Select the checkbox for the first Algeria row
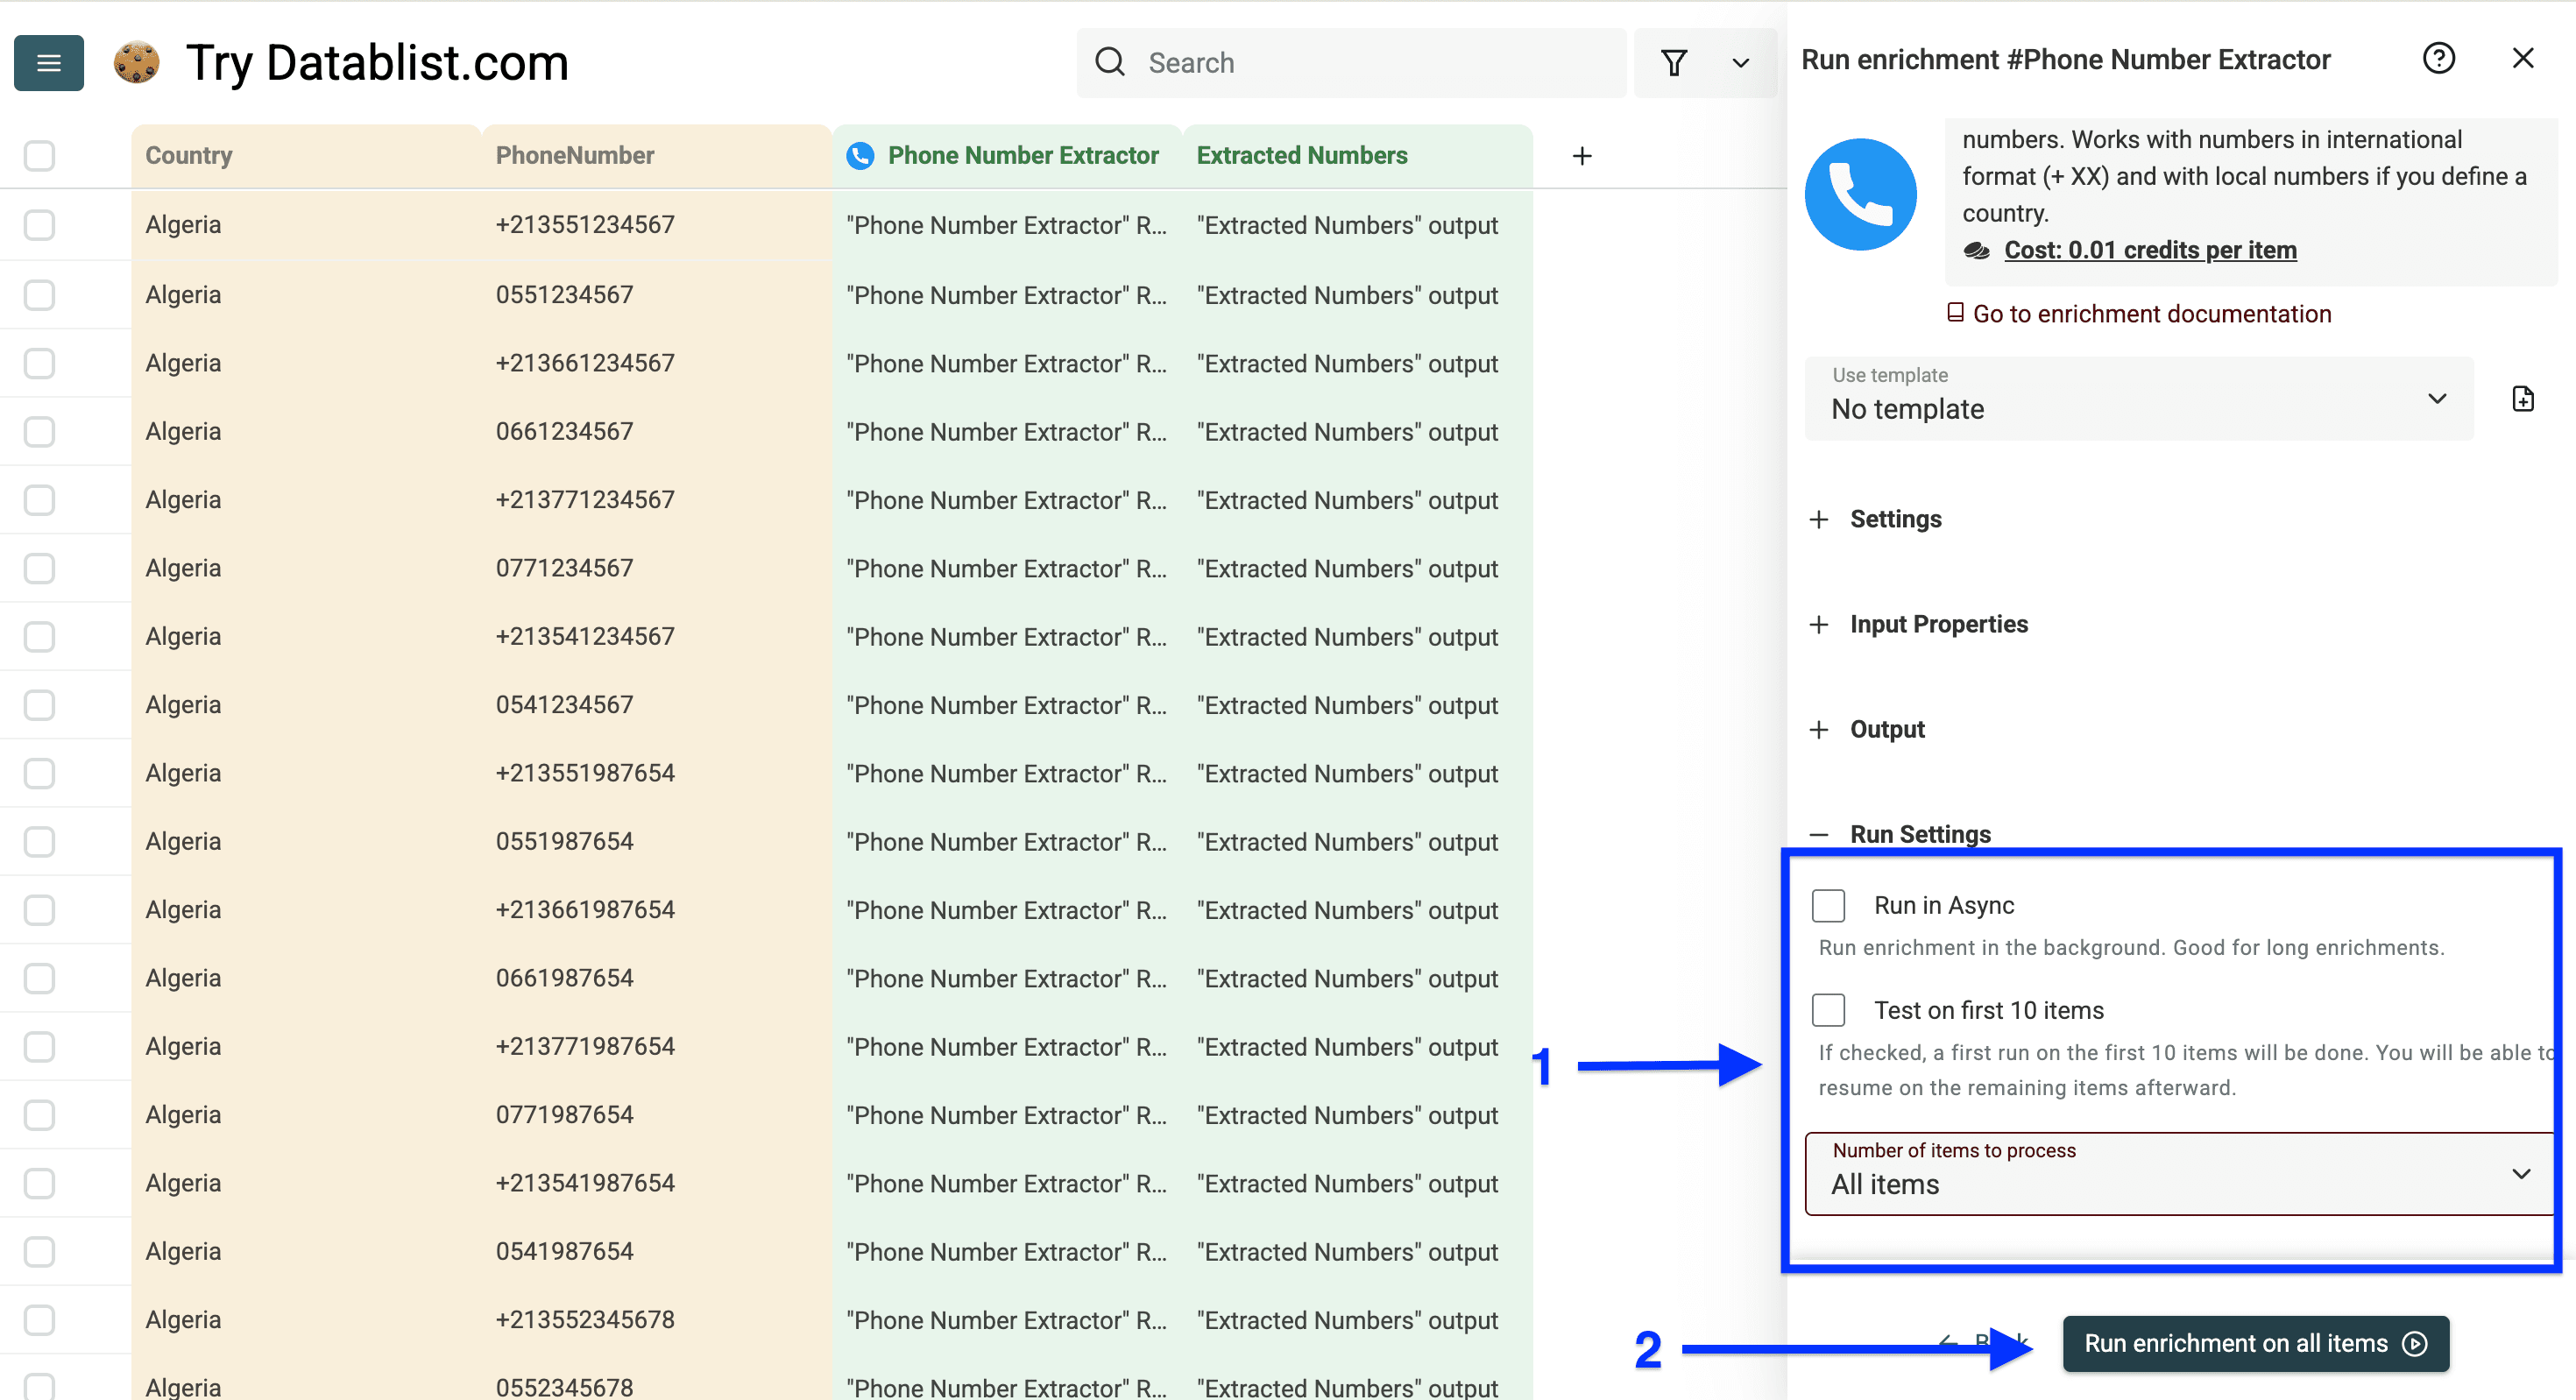The height and width of the screenshot is (1400, 2576). click(38, 224)
